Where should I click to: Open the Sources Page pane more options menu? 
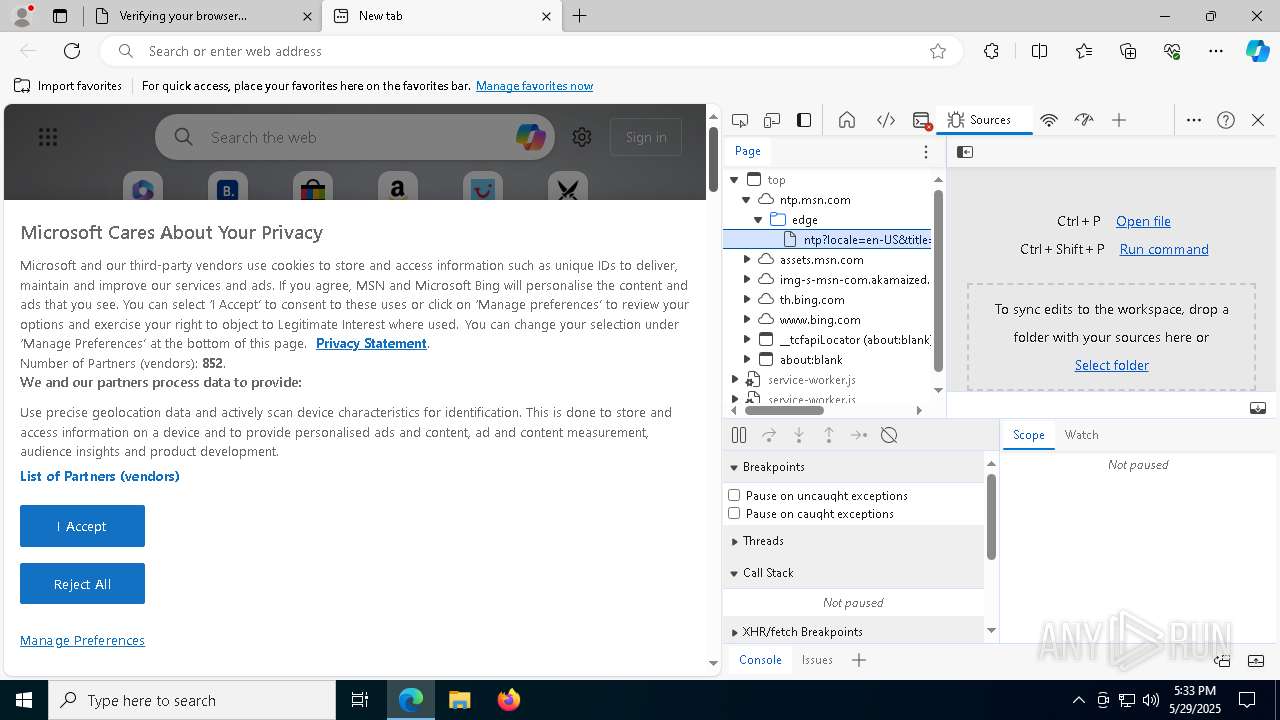click(926, 152)
